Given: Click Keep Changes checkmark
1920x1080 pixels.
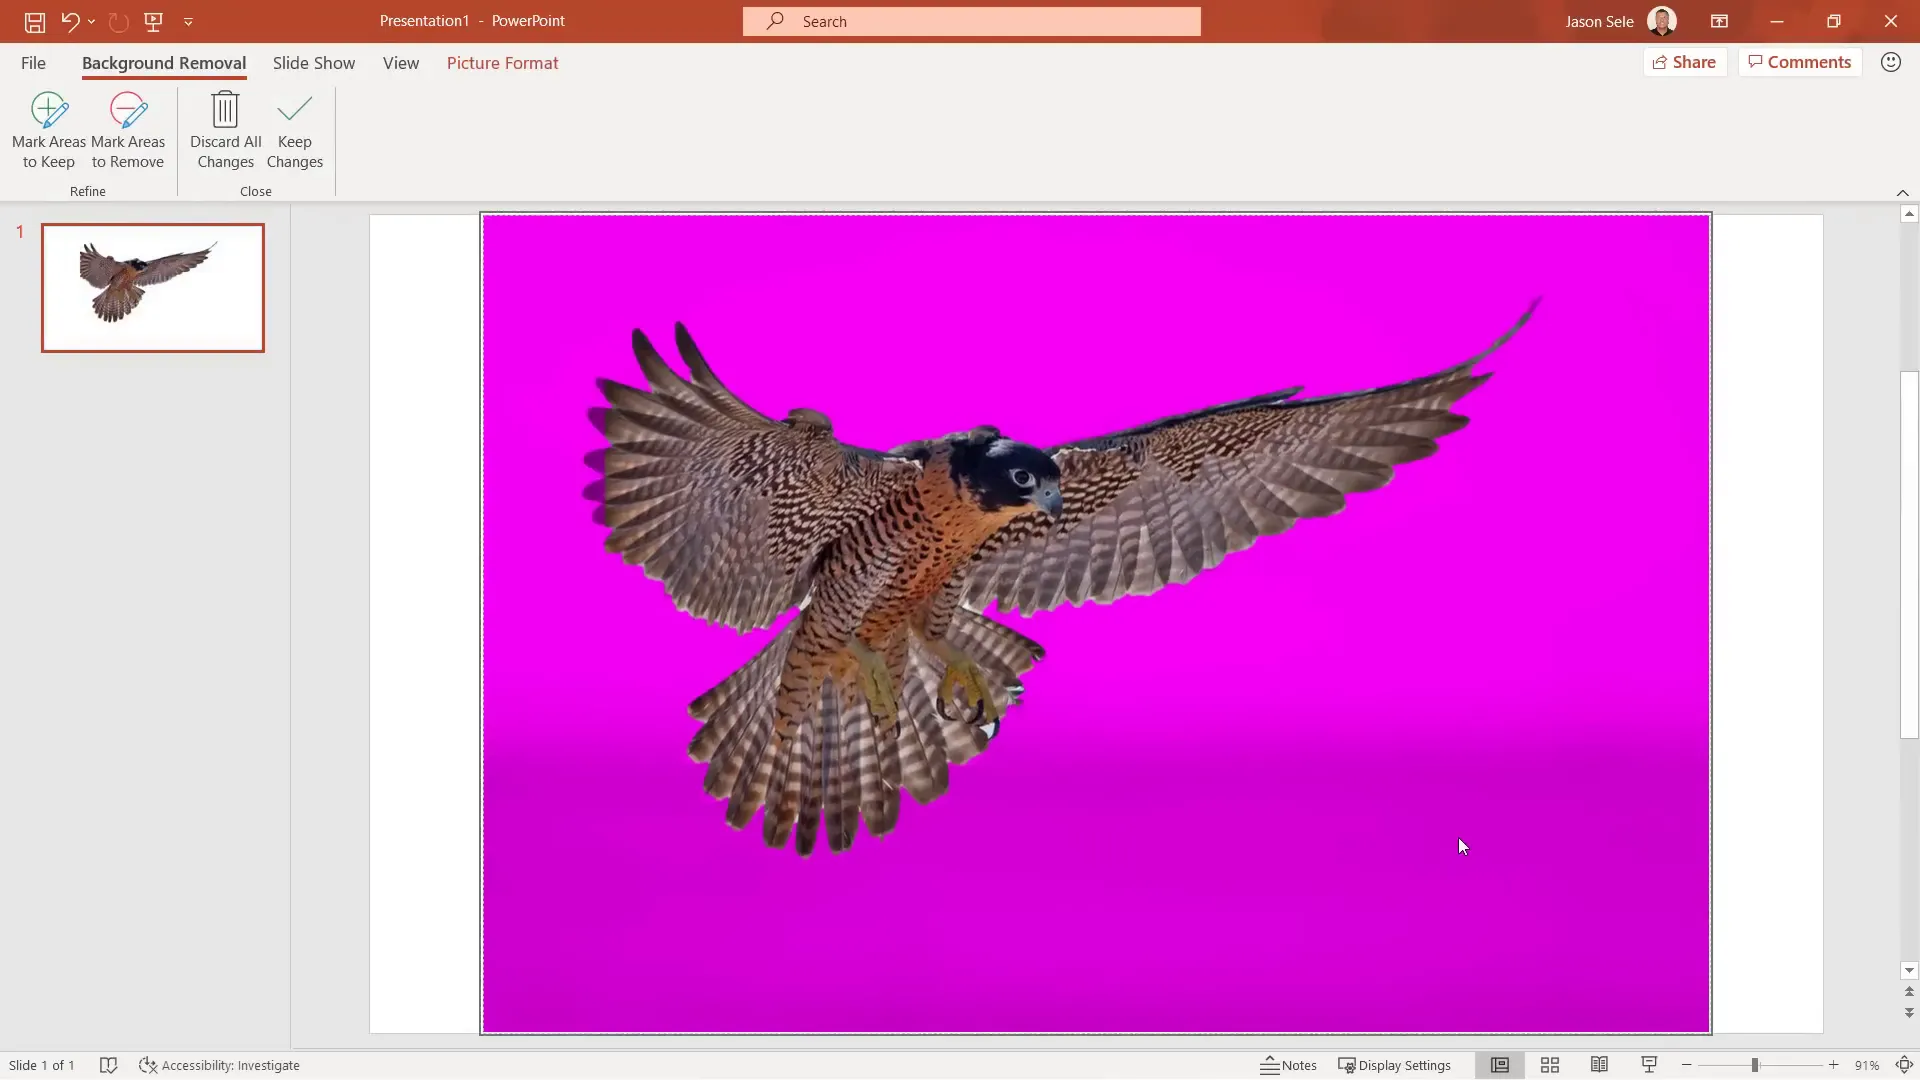Looking at the screenshot, I should 295,131.
